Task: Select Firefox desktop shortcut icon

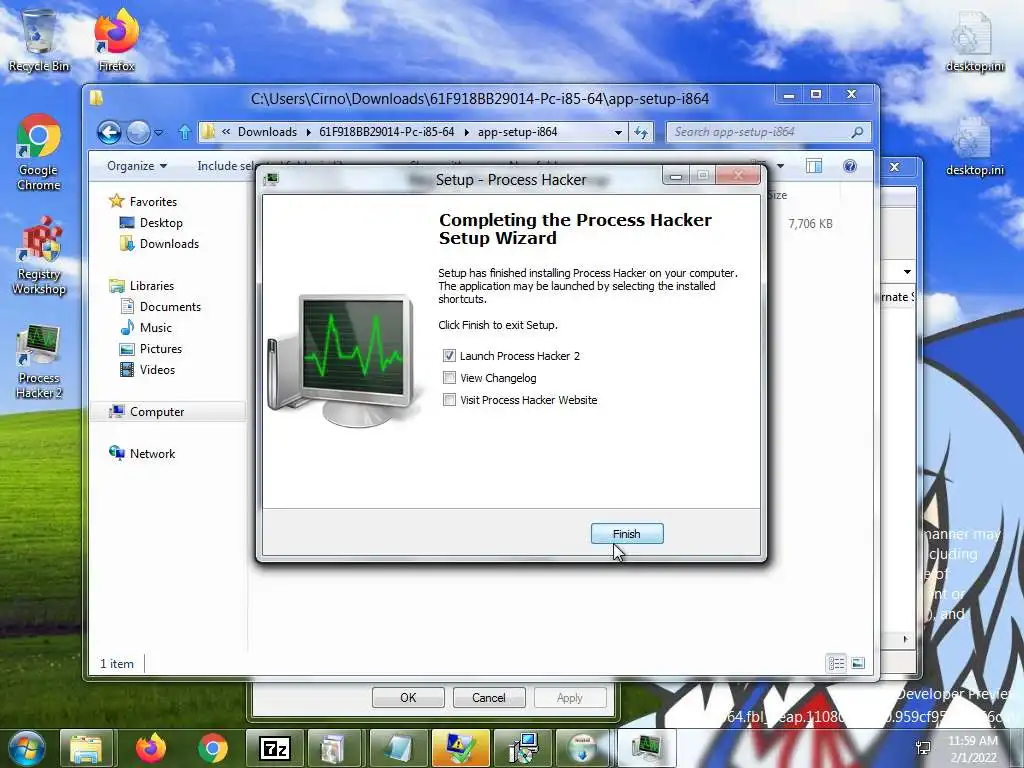Action: pos(116,40)
